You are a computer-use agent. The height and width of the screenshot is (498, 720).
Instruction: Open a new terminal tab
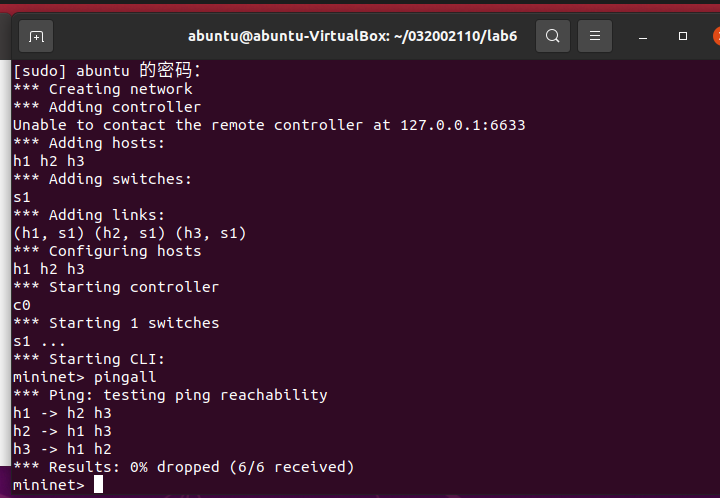pyautogui.click(x=36, y=36)
